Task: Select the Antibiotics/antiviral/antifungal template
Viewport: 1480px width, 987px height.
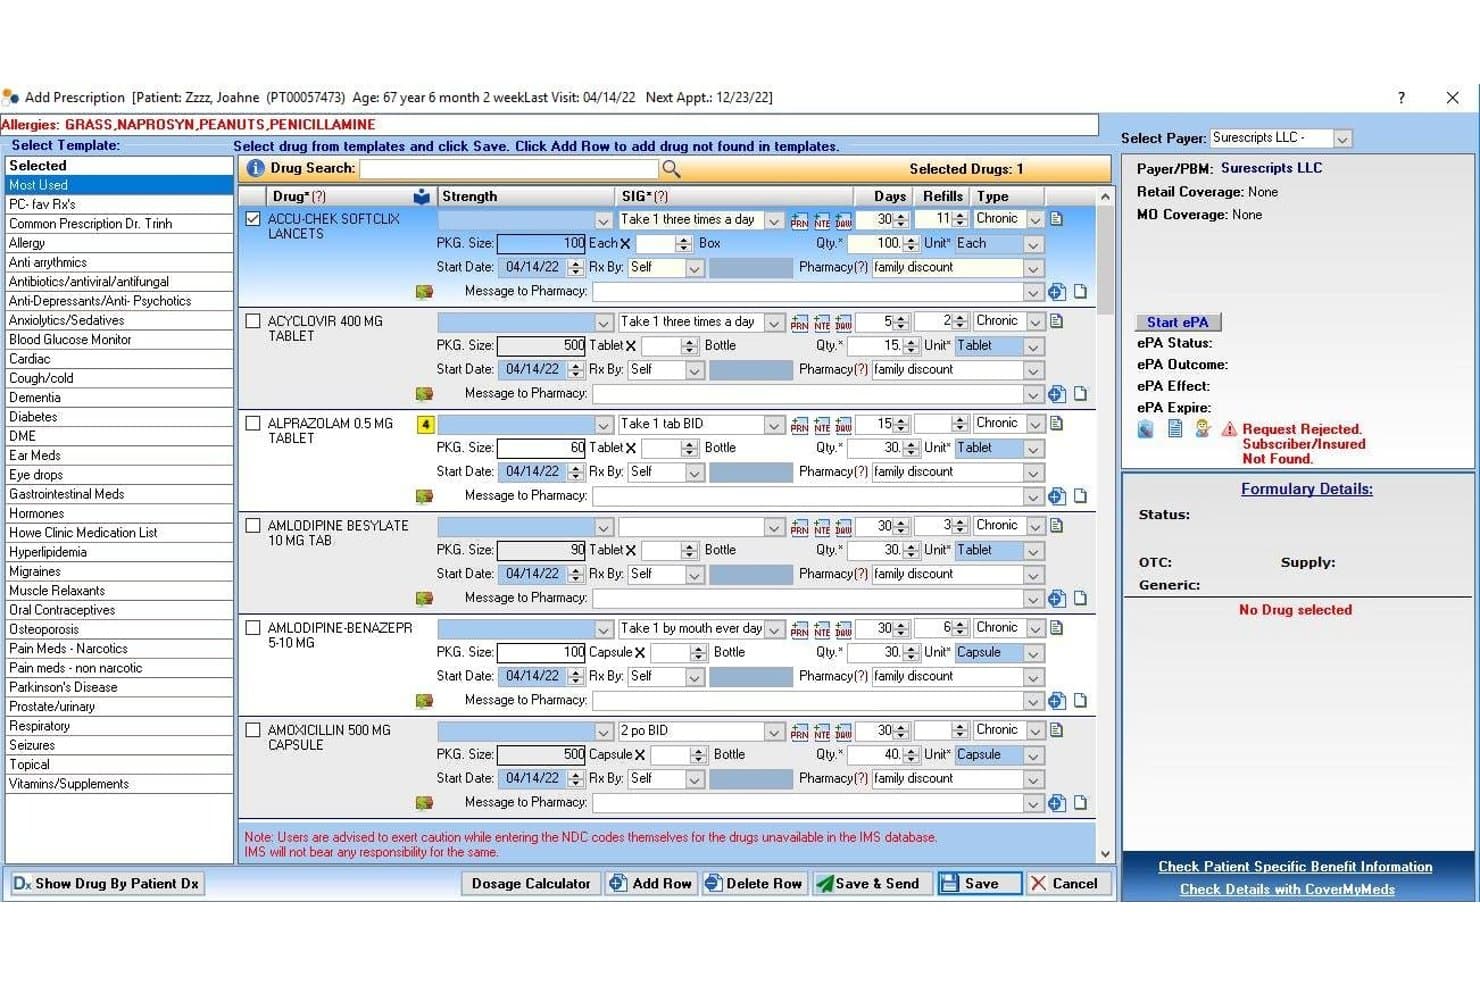Action: coord(119,282)
